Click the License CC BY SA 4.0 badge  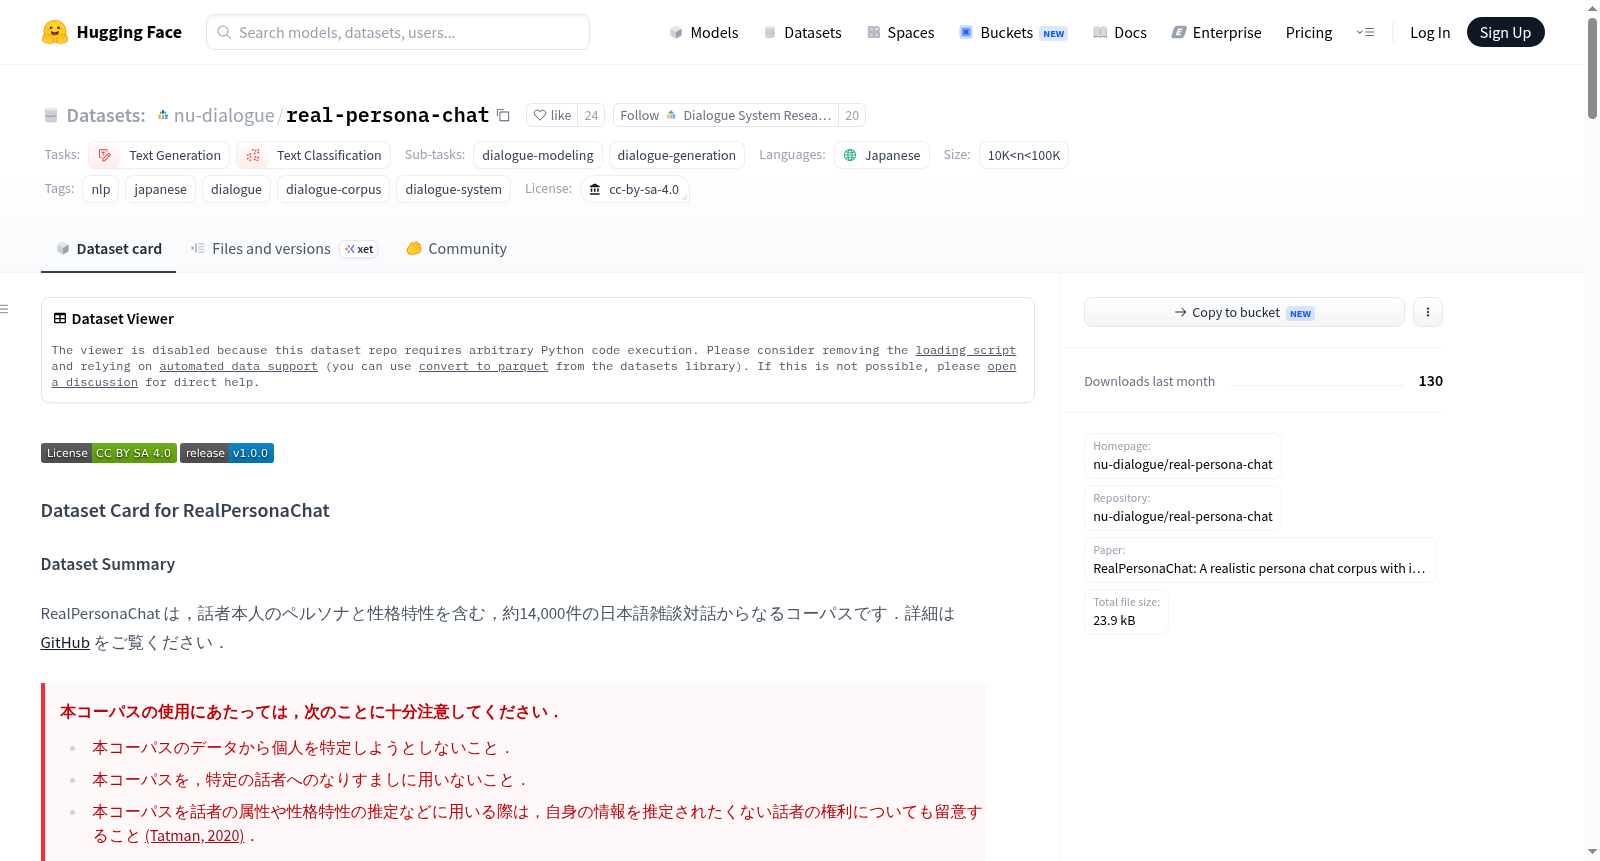109,453
